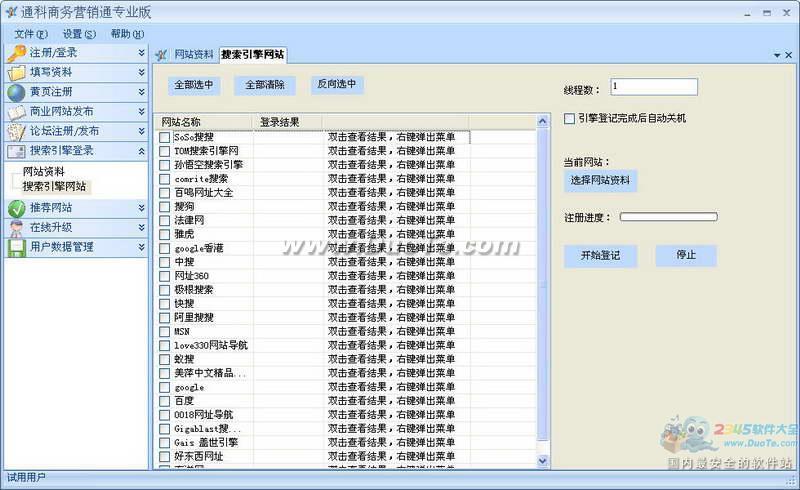Open 搜索引擎网站 in sidebar tree

coord(54,186)
